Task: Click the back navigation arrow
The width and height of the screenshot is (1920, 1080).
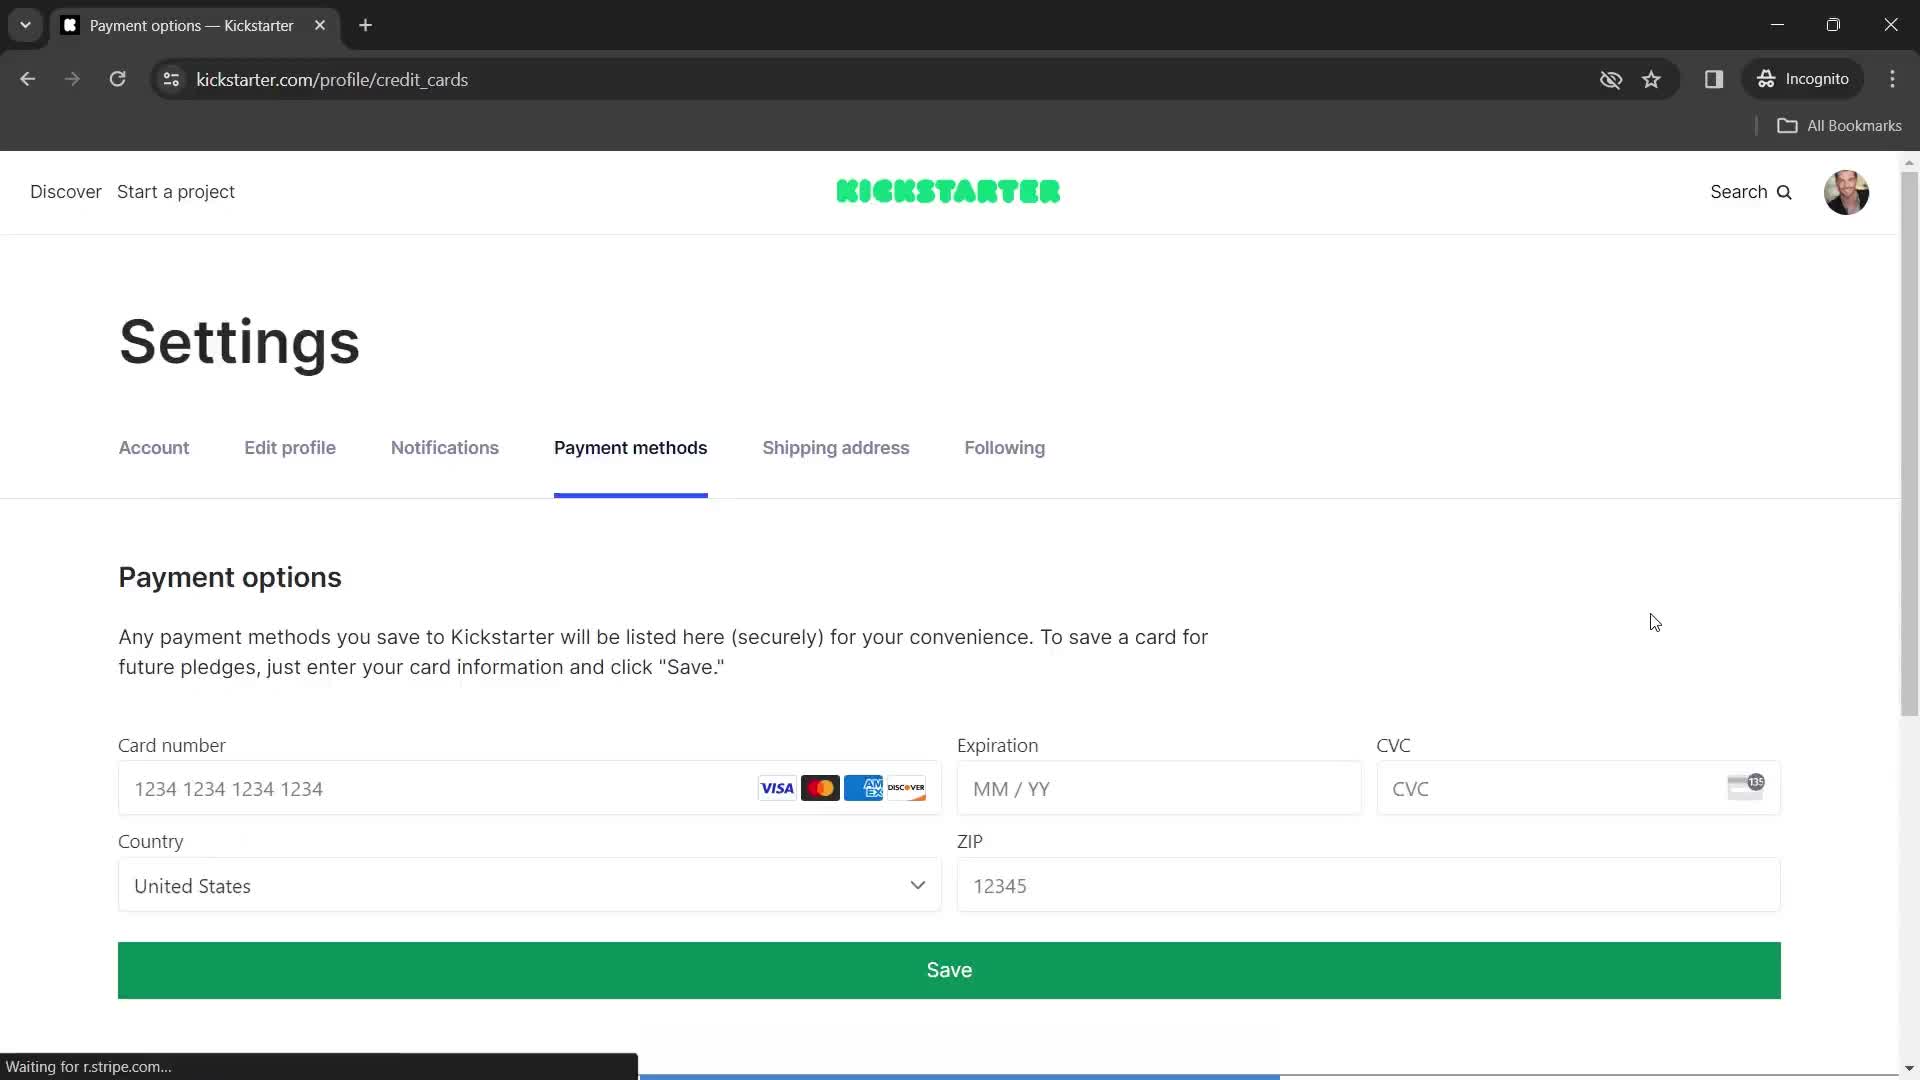Action: [x=28, y=79]
